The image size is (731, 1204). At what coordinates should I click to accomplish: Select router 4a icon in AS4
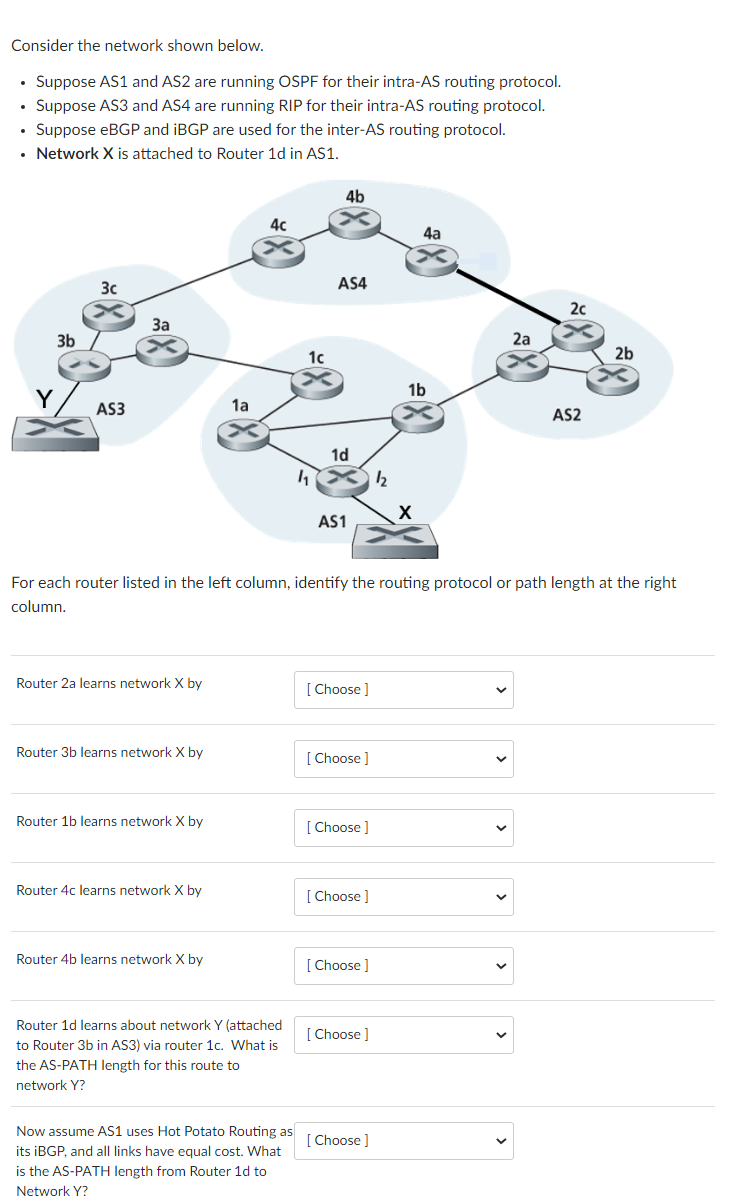pos(433,257)
